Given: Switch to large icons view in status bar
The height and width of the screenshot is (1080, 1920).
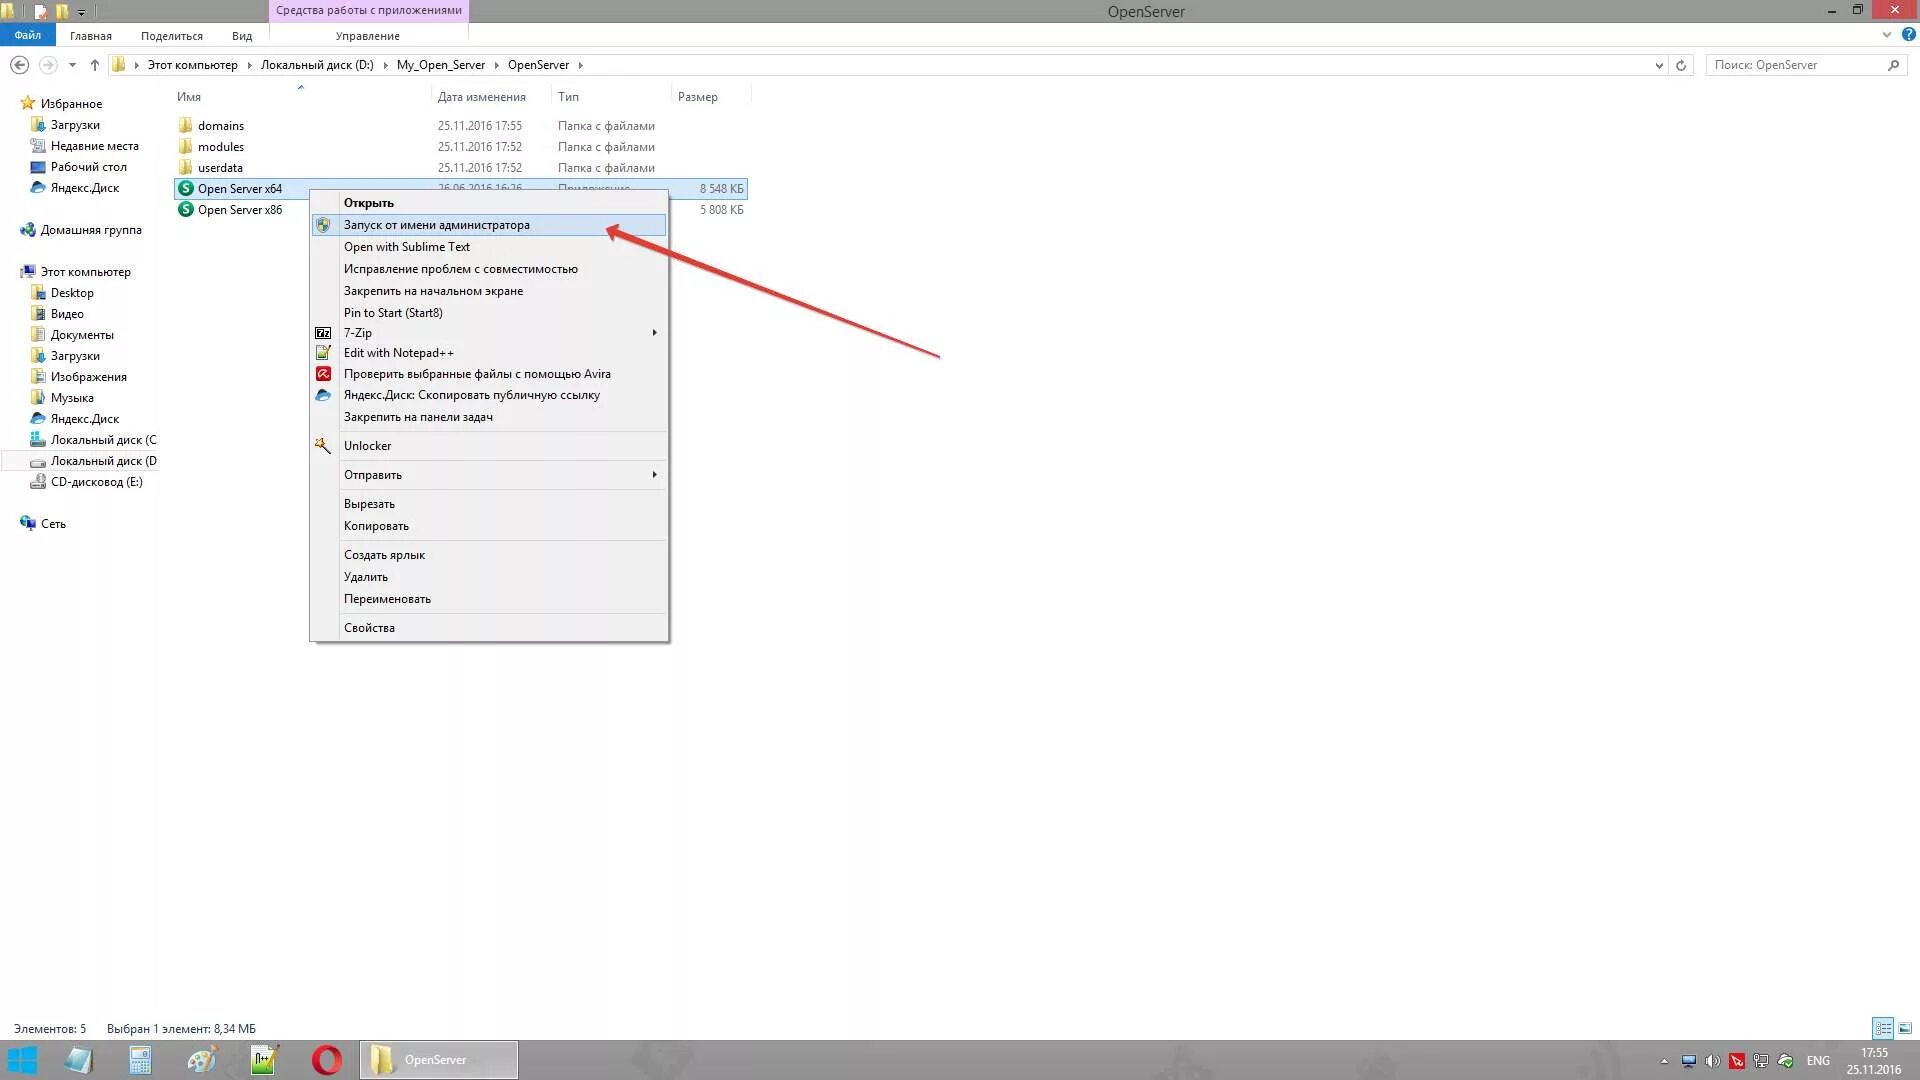Looking at the screenshot, I should point(1905,1028).
